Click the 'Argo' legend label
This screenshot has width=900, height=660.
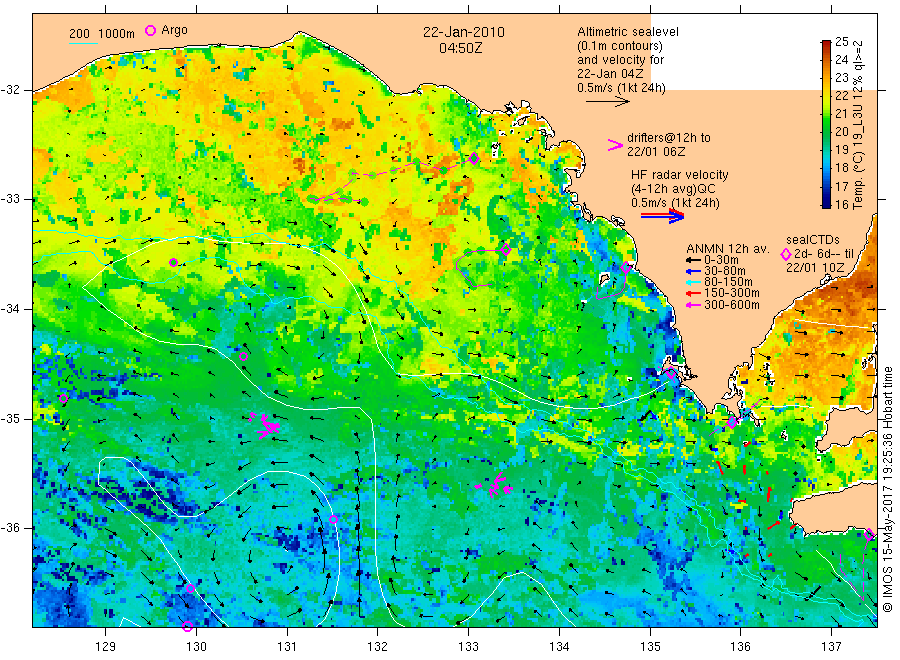click(174, 30)
